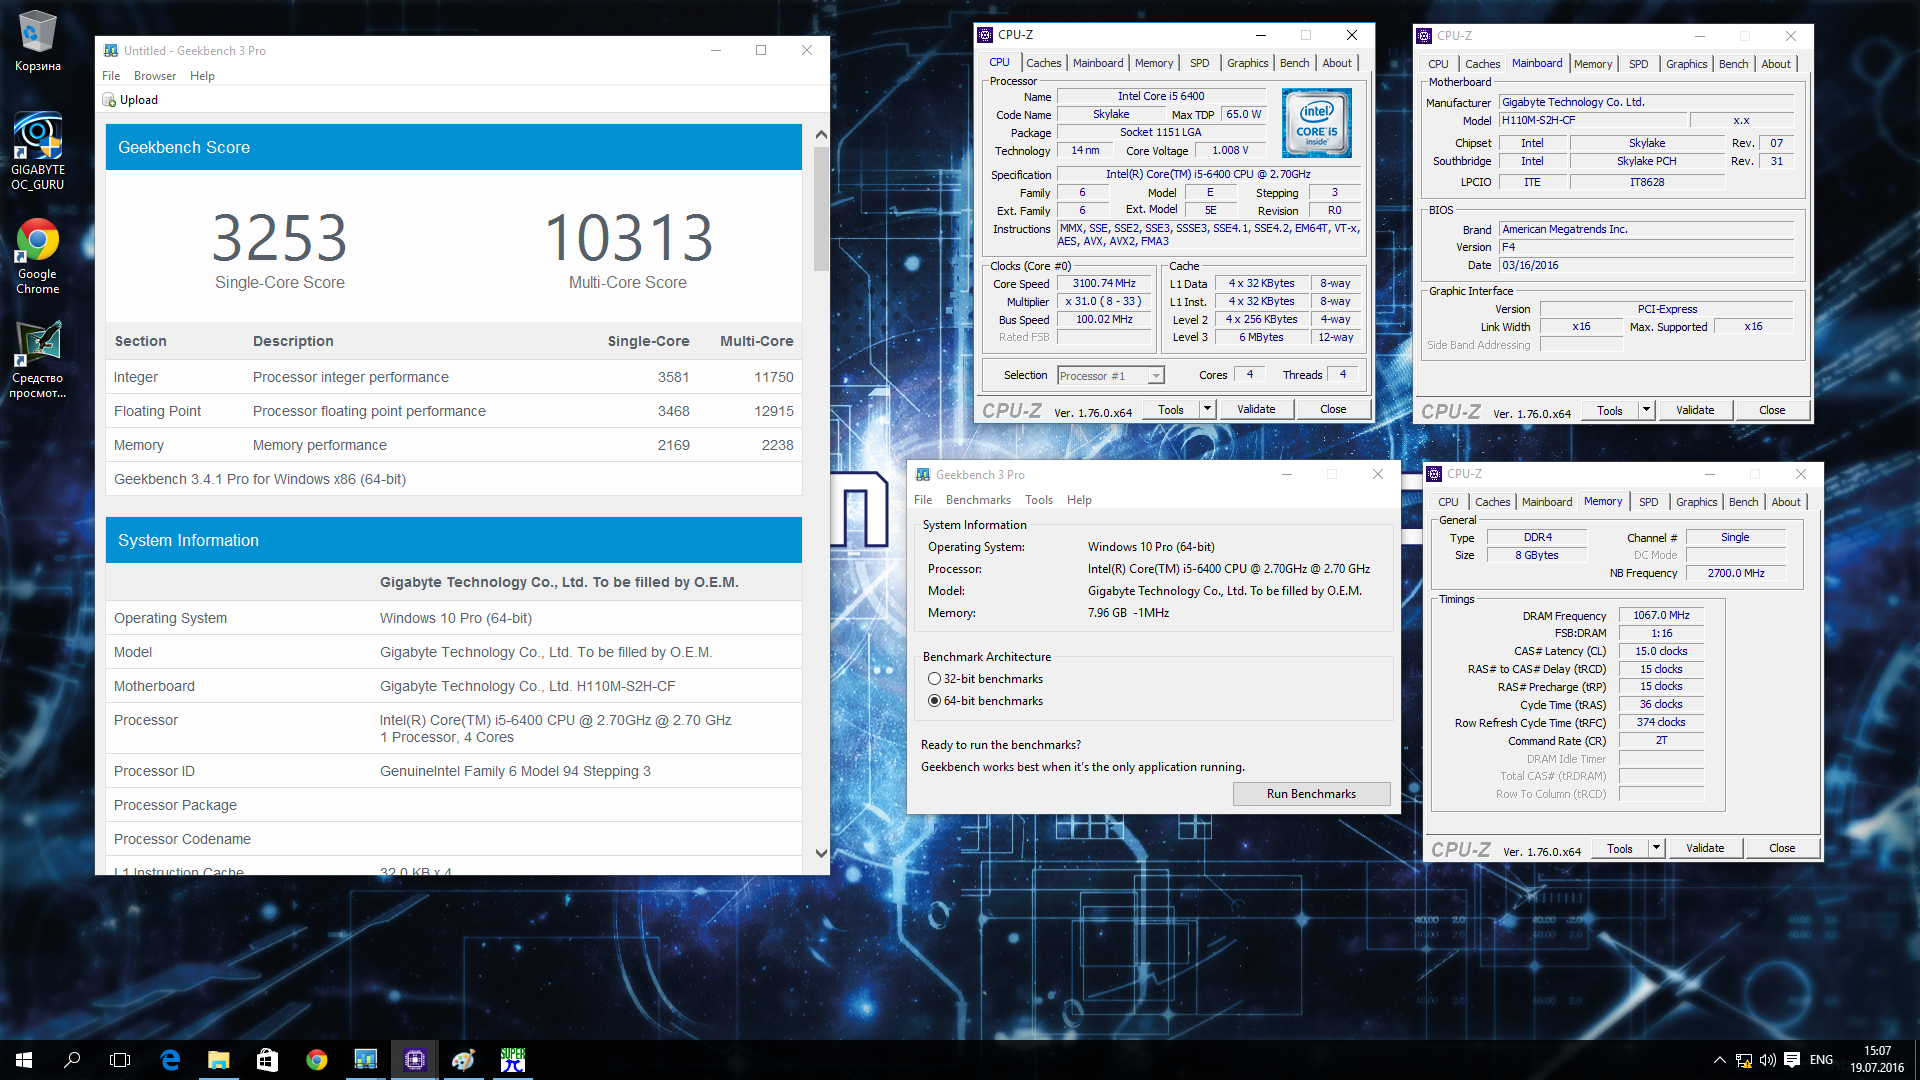Click the Intel Core i5 logo in CPU-Z

[x=1316, y=123]
